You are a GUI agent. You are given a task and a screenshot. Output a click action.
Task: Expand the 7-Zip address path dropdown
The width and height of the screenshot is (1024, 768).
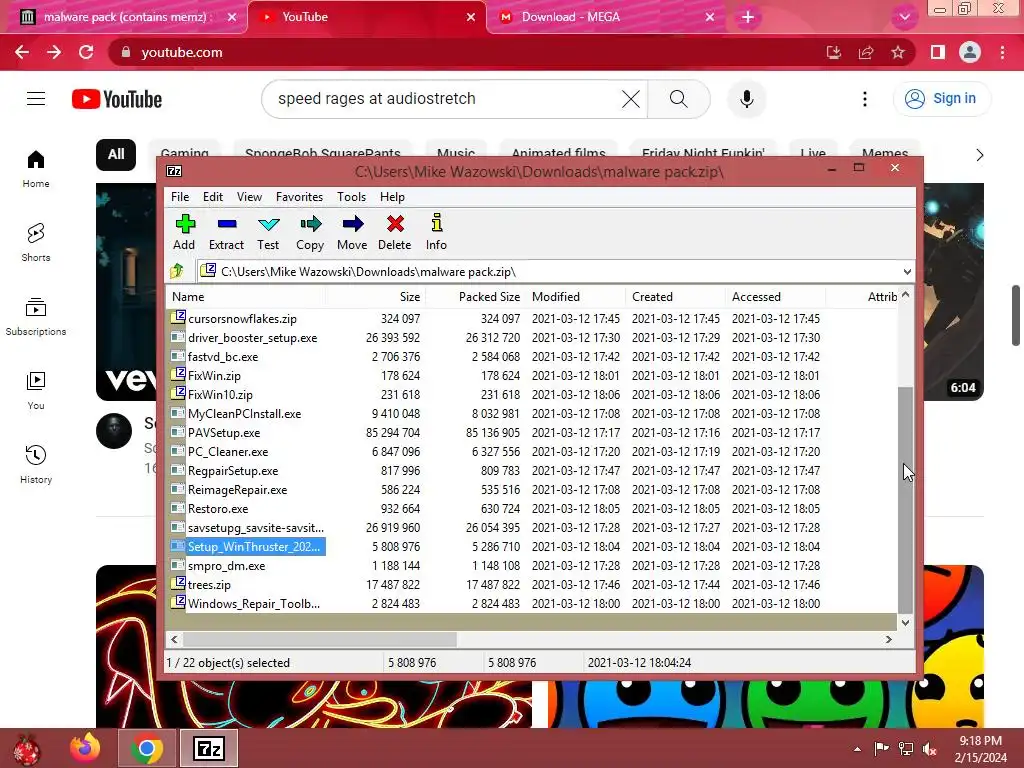907,272
